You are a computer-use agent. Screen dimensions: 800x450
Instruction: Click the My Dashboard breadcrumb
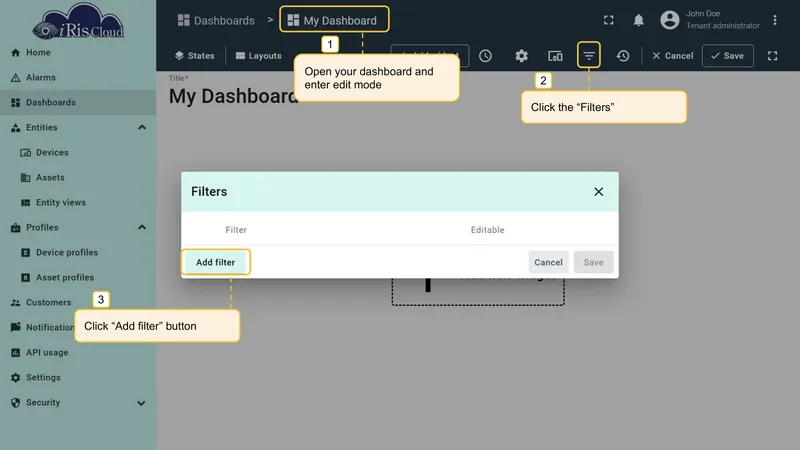(x=332, y=20)
